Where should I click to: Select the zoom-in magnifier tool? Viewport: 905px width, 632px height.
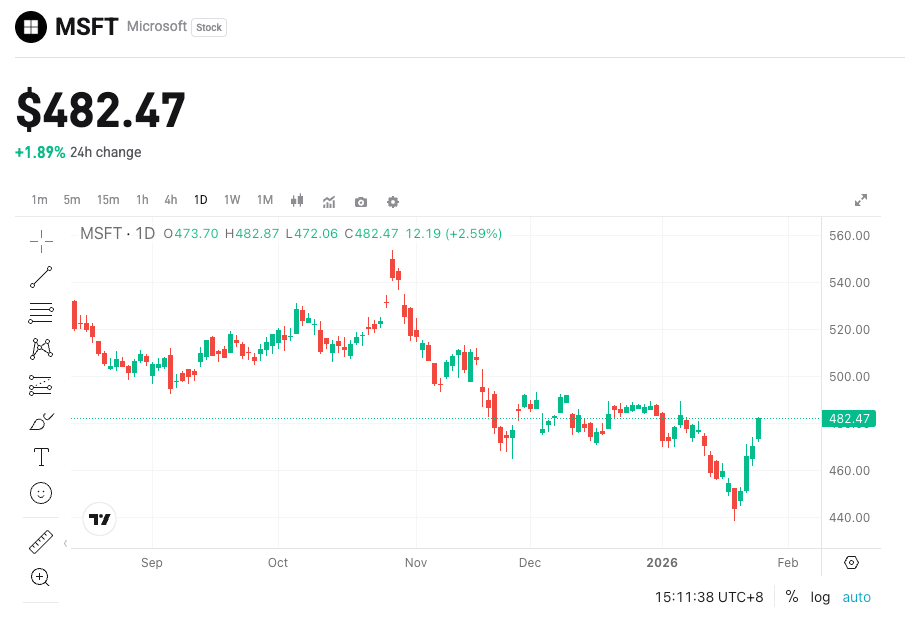(x=40, y=578)
